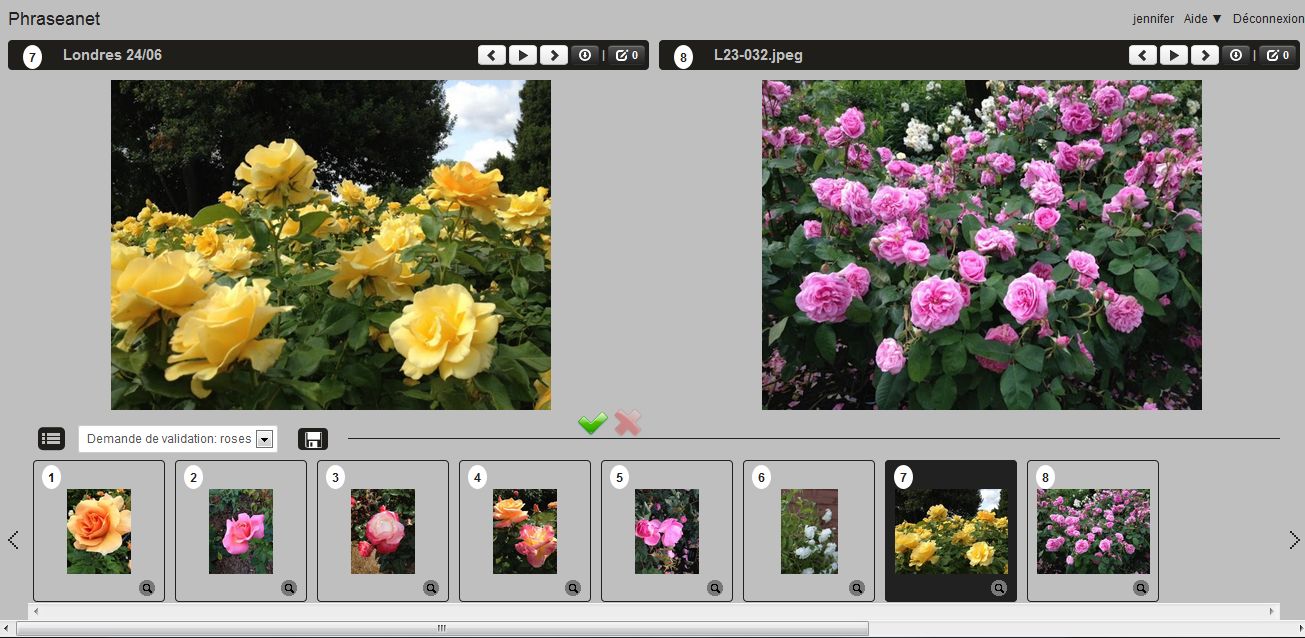Image resolution: width=1305 pixels, height=638 pixels.
Task: Click magnifier icon on thumbnail 7
Action: coord(999,588)
